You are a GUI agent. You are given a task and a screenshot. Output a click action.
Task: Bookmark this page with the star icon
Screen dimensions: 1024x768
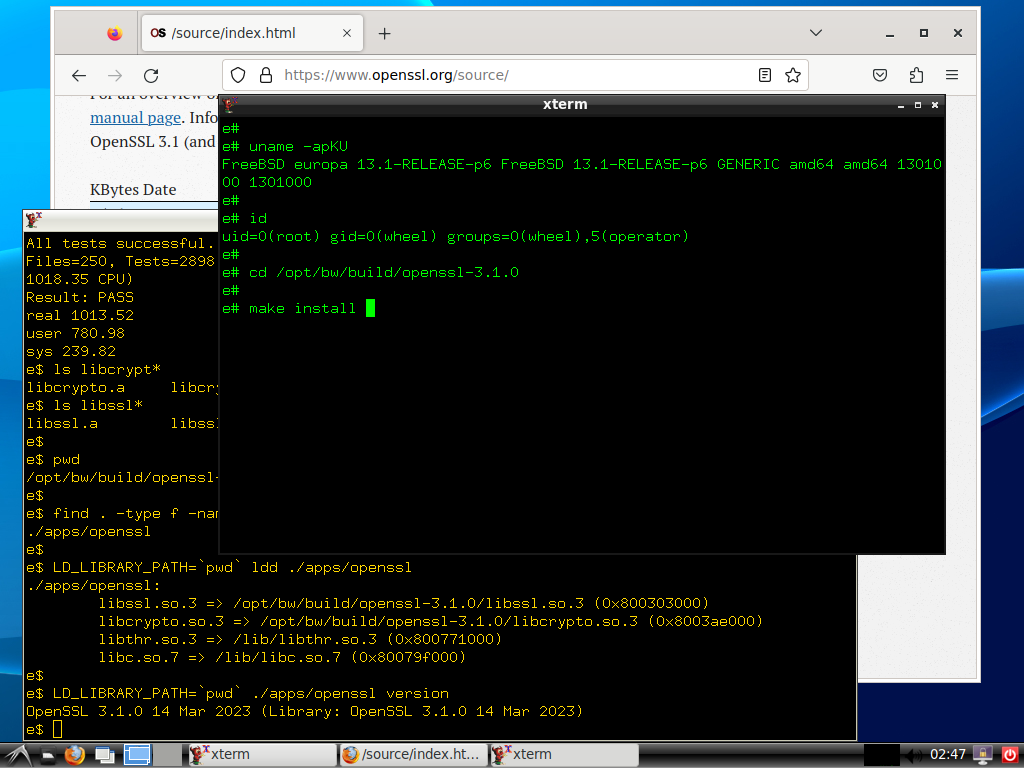(793, 75)
